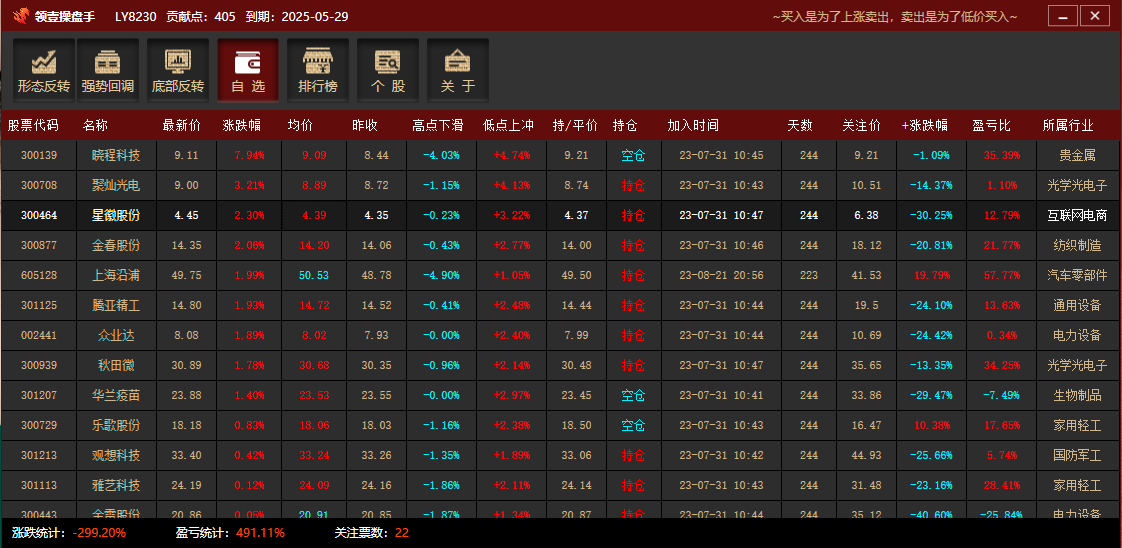The image size is (1122, 548).
Task: Sort by the 涨跌幅 column header
Action: [241, 126]
